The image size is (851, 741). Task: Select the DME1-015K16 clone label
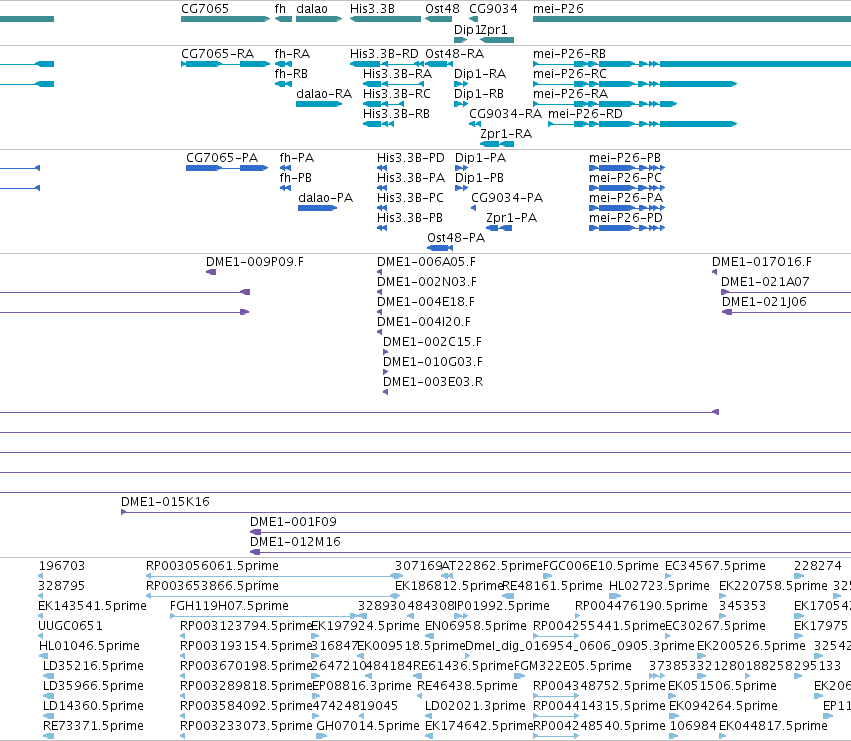point(165,502)
